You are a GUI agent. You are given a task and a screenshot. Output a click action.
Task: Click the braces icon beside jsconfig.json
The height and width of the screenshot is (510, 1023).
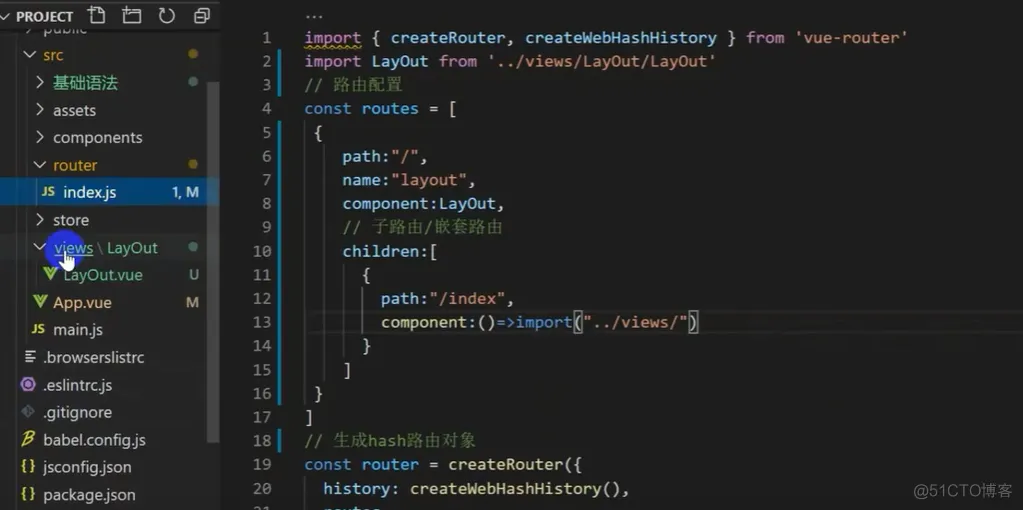tap(28, 466)
